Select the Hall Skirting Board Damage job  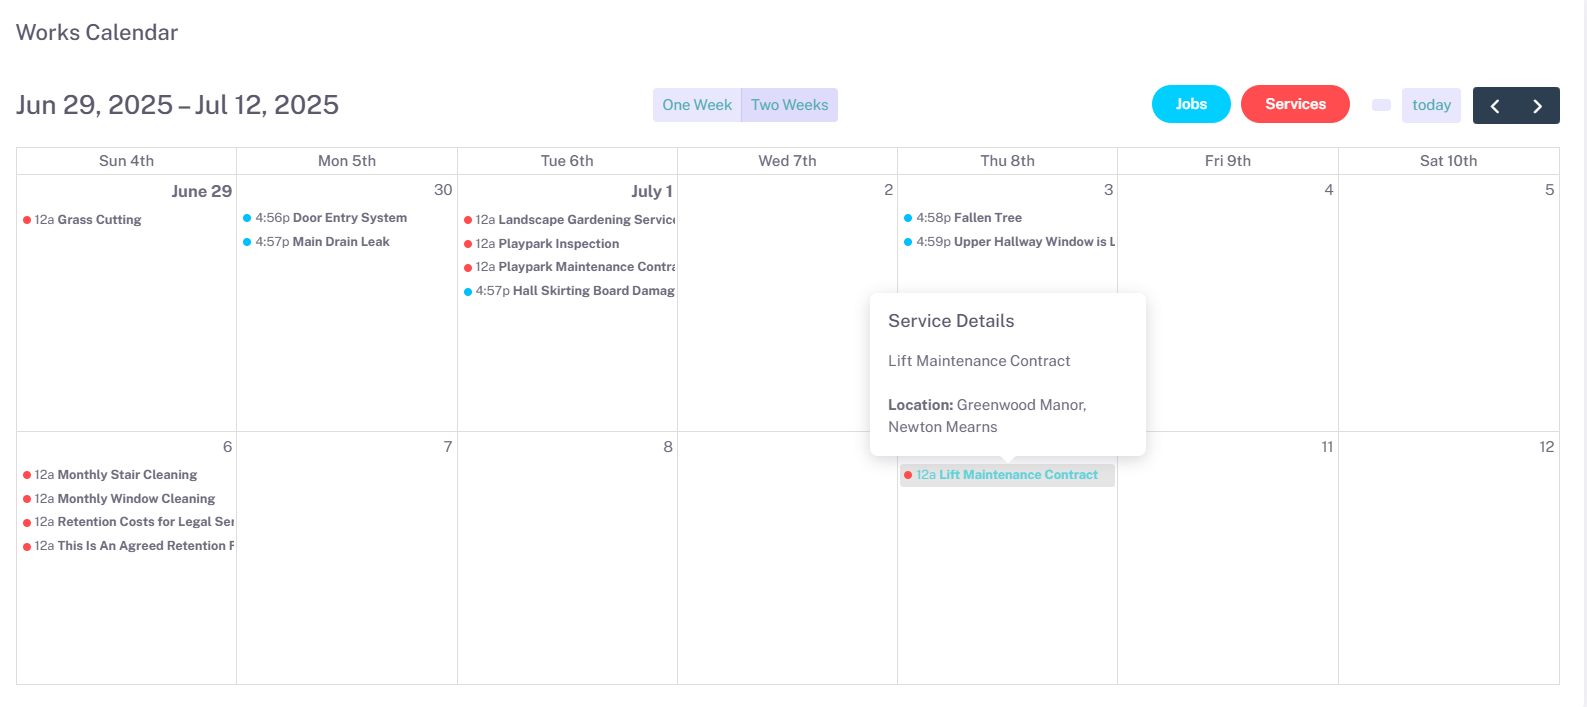coord(593,291)
